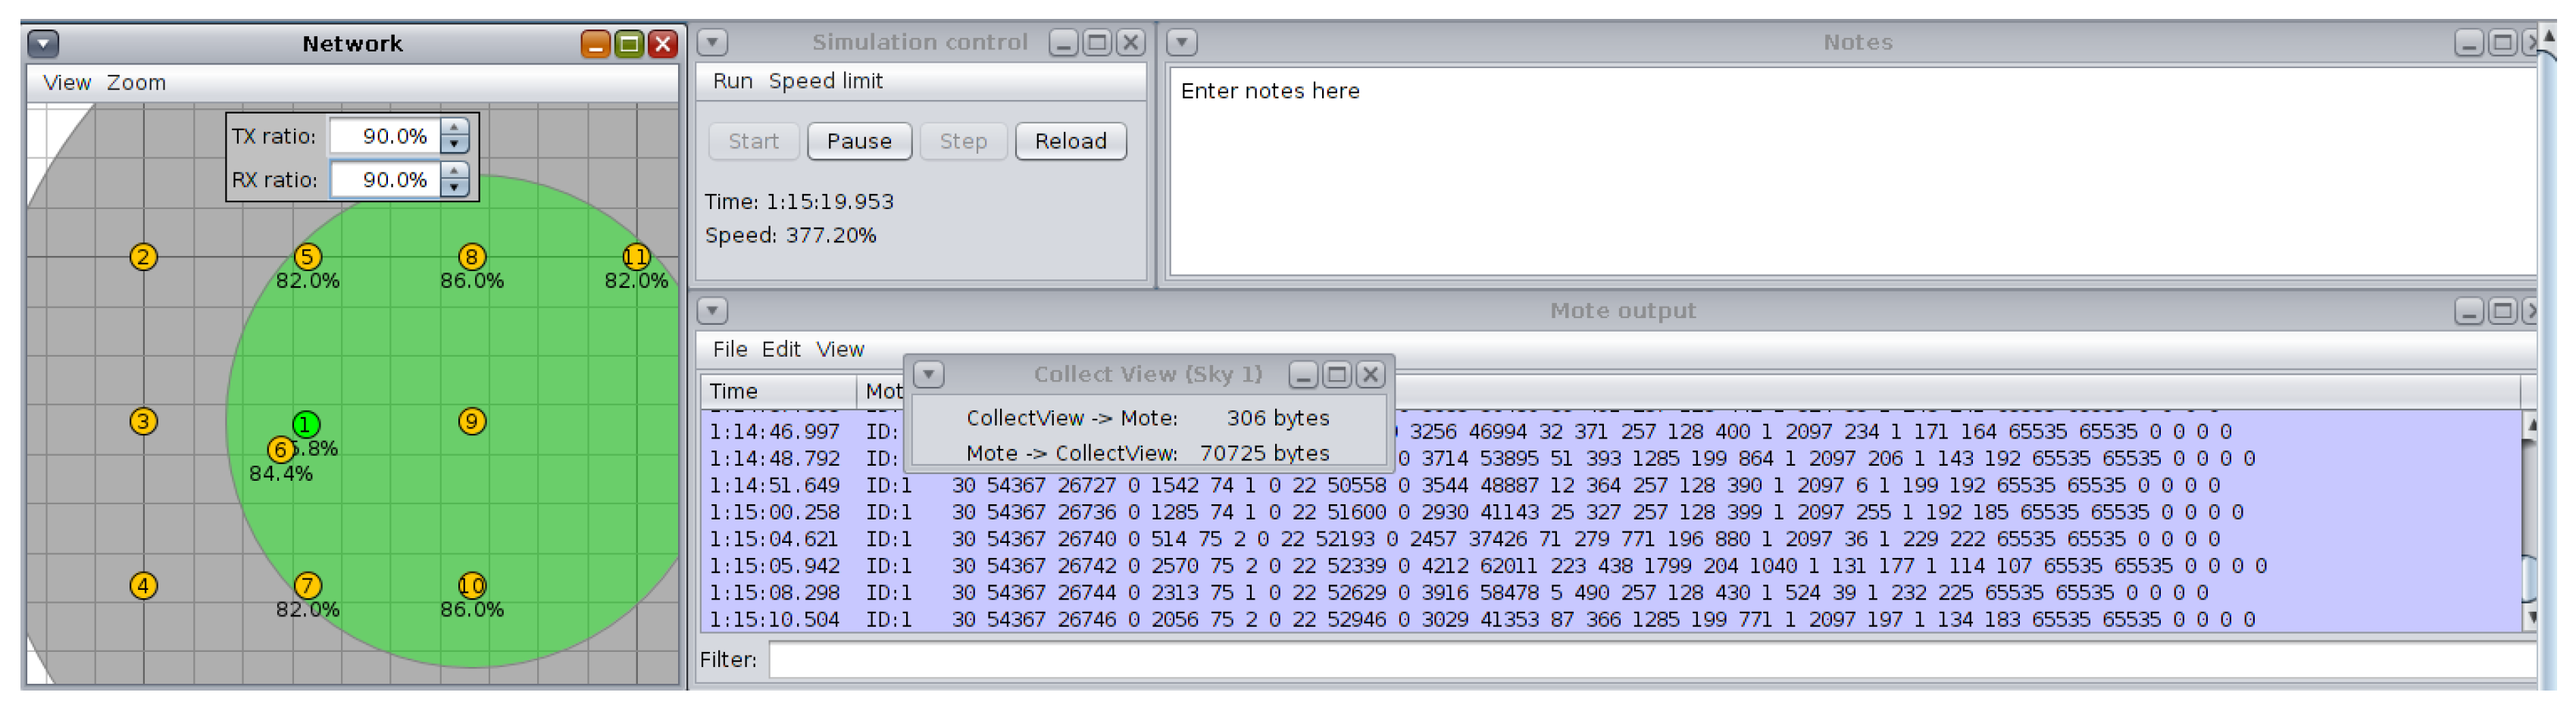Click the Speed: 377.20% readout
Screen dimensions: 2576x711
tap(790, 236)
